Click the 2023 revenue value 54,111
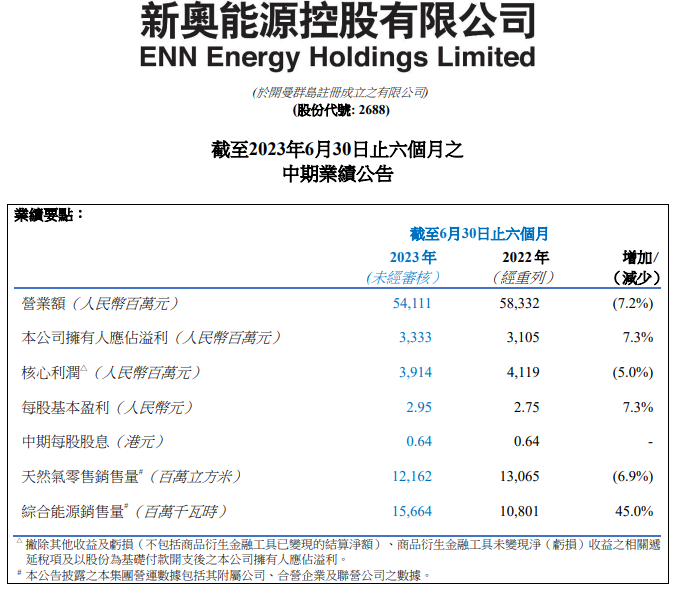The image size is (676, 599). (412, 304)
